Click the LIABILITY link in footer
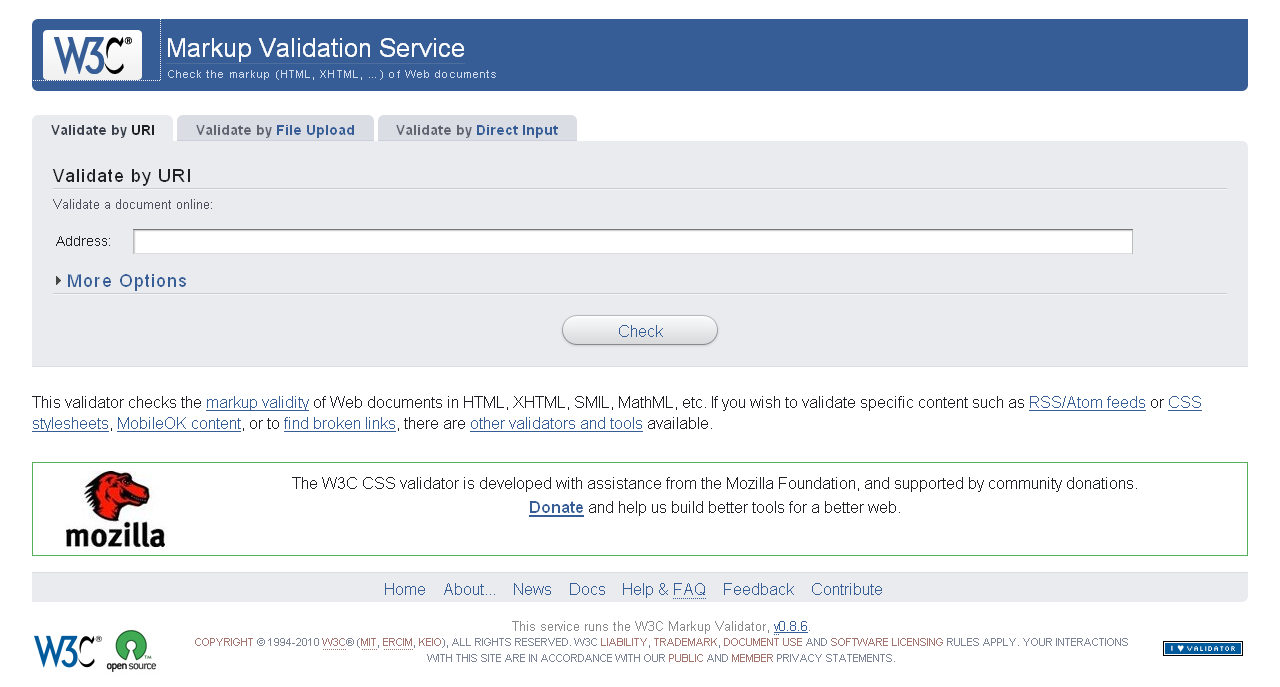The width and height of the screenshot is (1280, 687). point(624,643)
